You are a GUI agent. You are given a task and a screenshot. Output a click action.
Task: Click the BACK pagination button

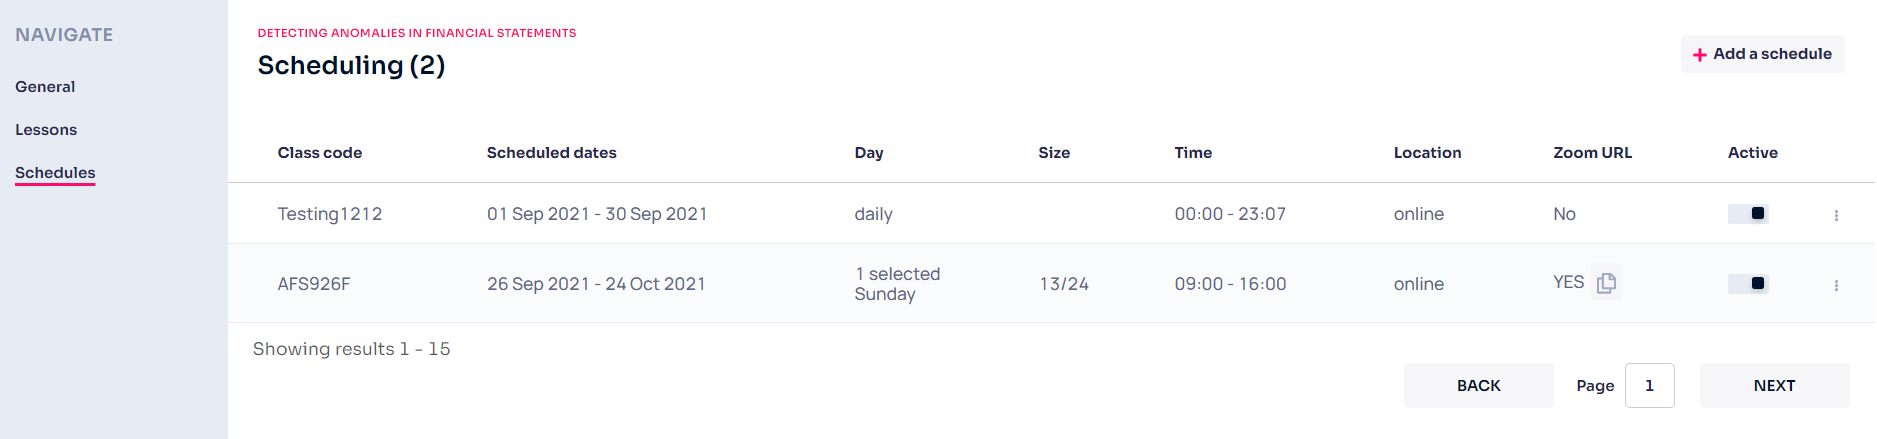[x=1478, y=385]
